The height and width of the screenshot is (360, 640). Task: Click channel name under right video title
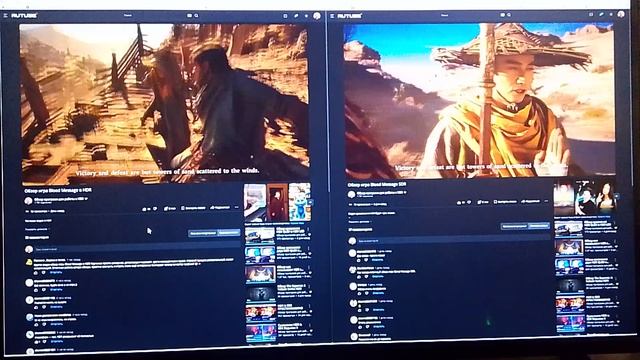(380, 193)
